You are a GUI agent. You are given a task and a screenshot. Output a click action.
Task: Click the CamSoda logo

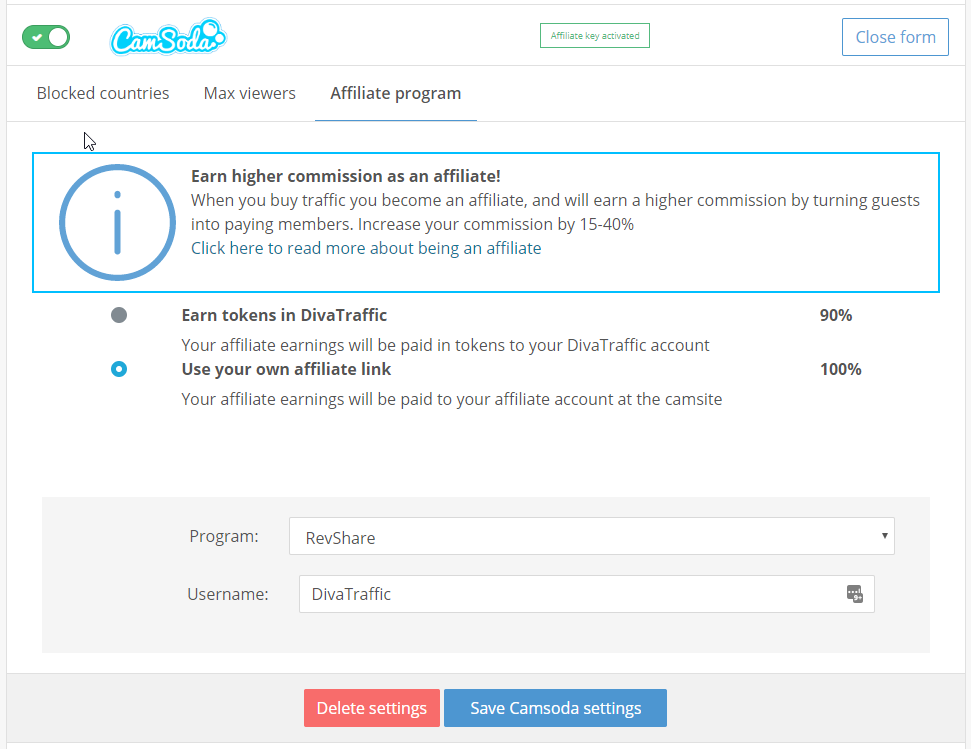click(168, 37)
